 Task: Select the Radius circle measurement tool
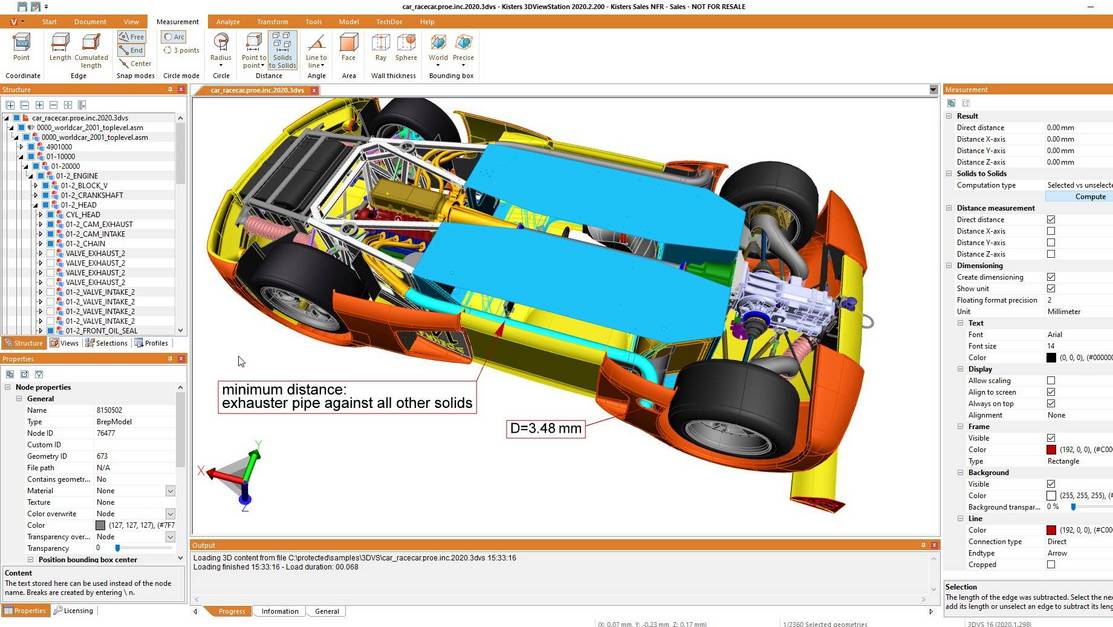tap(221, 50)
